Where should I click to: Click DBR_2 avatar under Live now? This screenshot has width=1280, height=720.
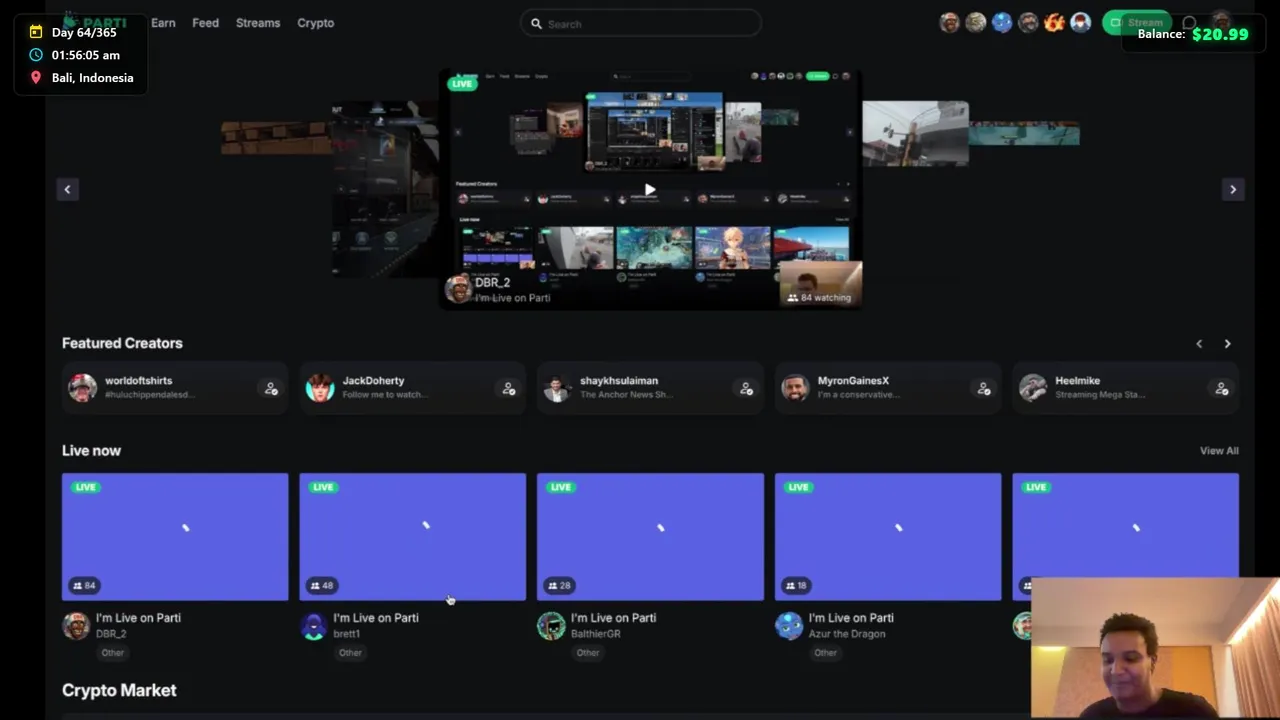76,626
